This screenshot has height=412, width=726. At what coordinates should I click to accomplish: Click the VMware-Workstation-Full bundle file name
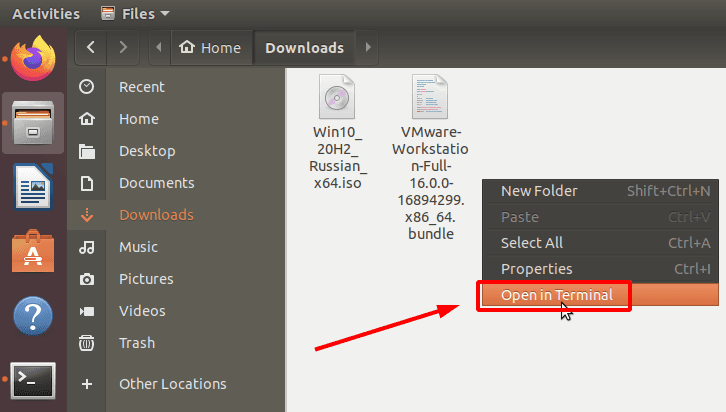coord(431,183)
